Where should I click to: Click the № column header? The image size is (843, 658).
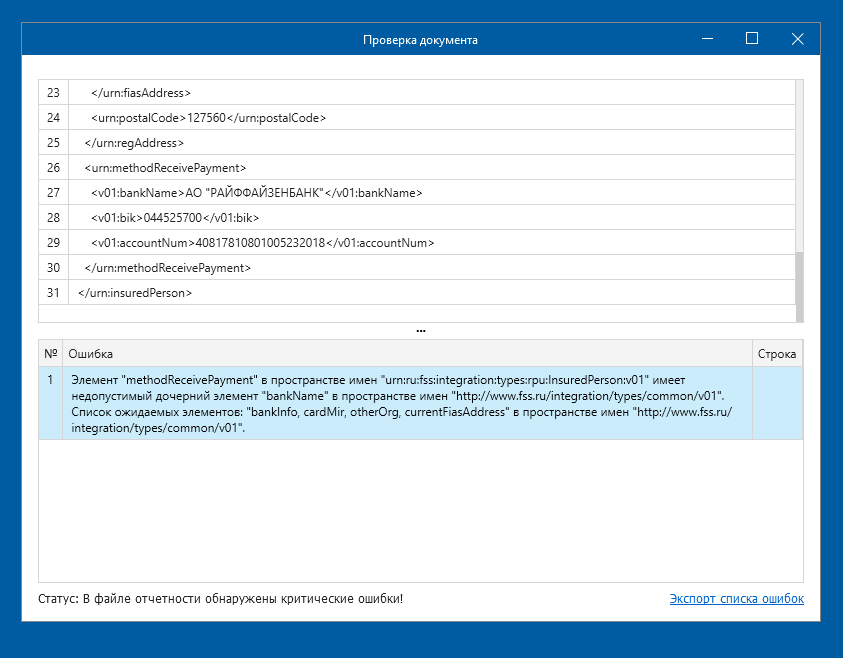pyautogui.click(x=51, y=354)
